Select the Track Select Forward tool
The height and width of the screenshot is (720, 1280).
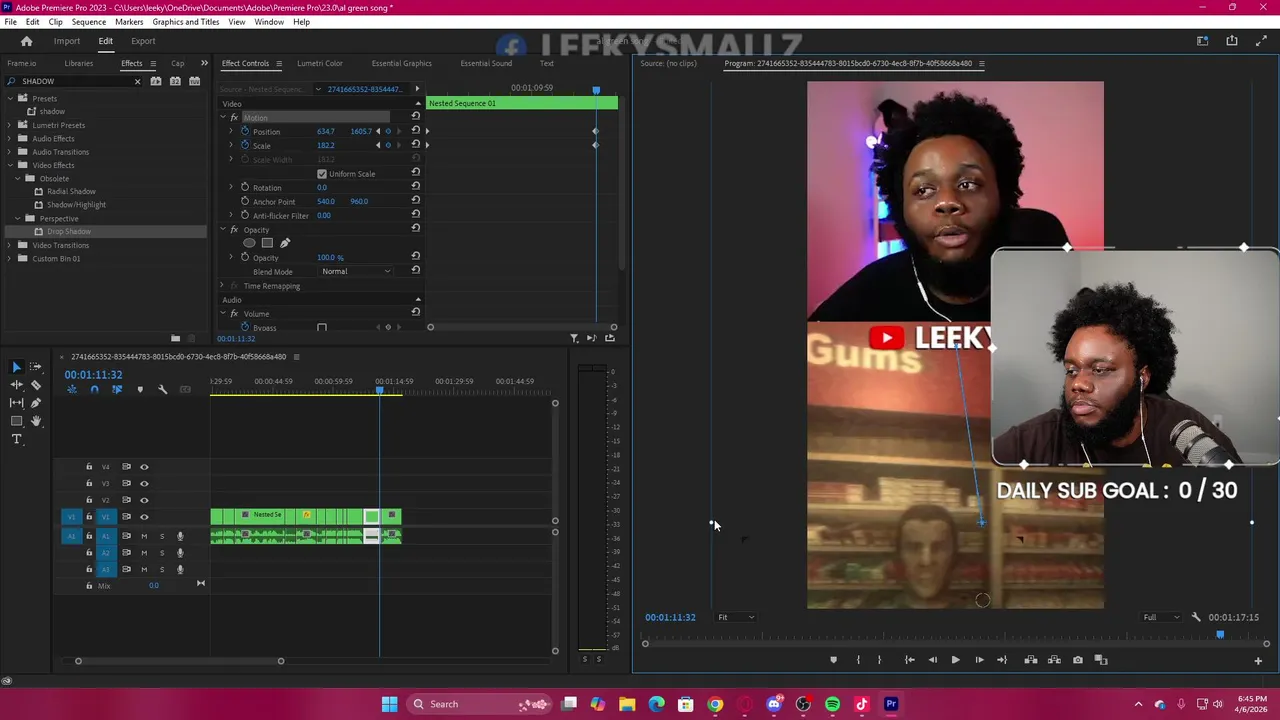pos(36,367)
